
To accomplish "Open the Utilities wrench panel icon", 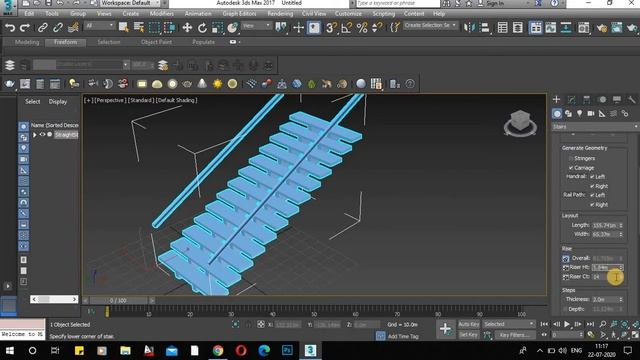I will 631,100.
